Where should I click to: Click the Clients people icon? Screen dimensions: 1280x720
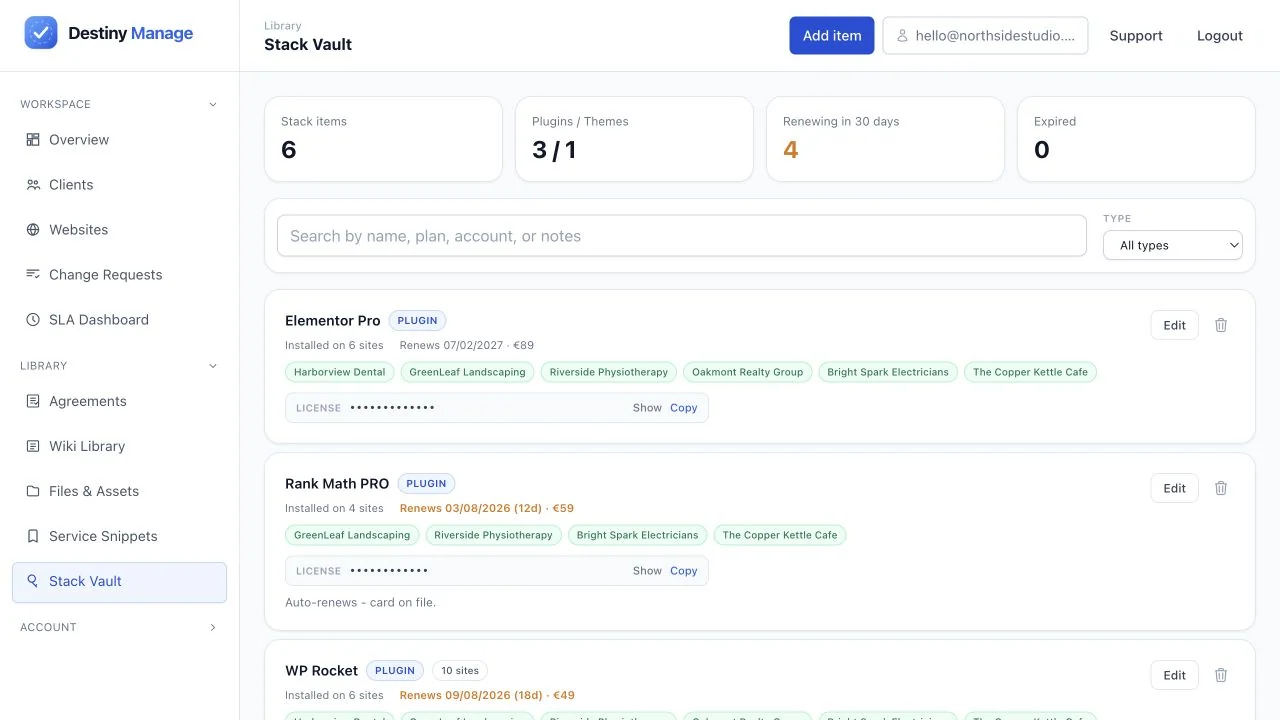[33, 185]
